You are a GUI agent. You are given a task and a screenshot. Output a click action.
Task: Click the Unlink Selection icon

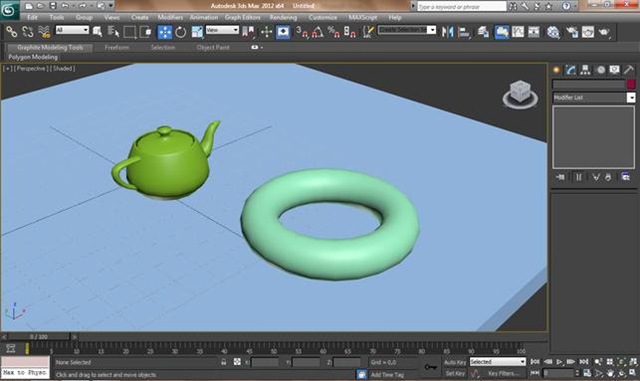tap(28, 32)
